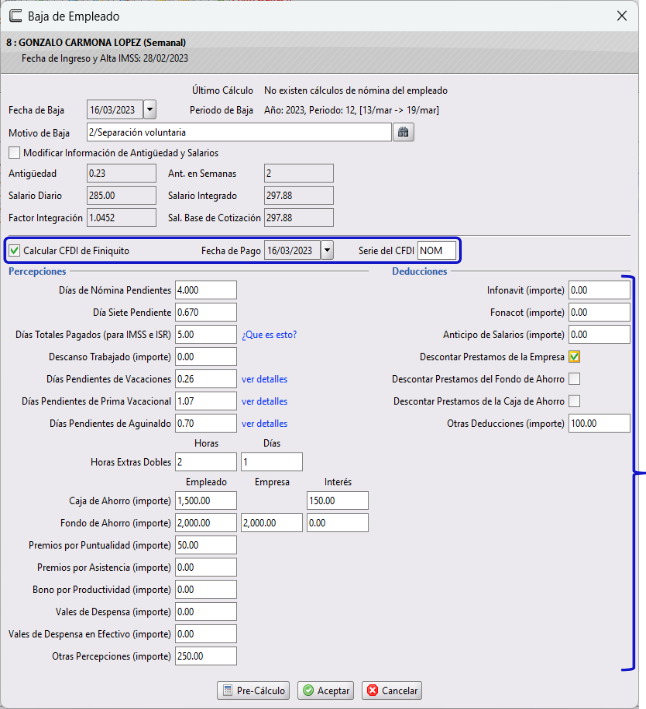Click the Otras Deducciones importe field
The height and width of the screenshot is (709, 646).
(599, 424)
